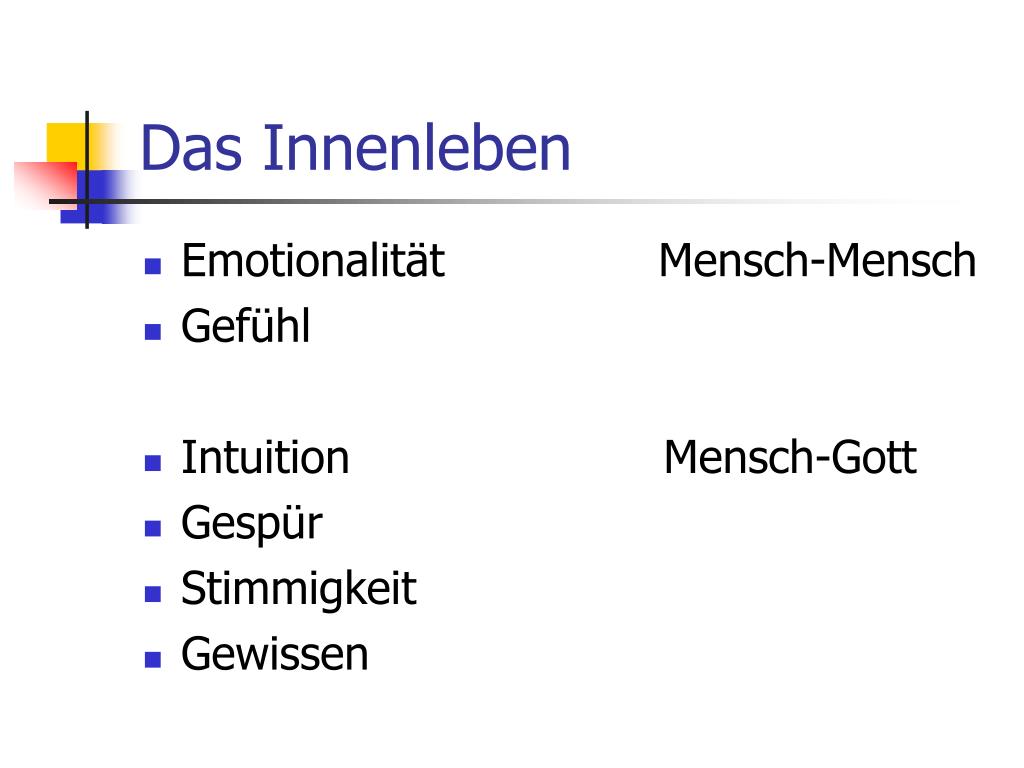The width and height of the screenshot is (1024, 768).
Task: Select the Stimmigkeit bullet text
Action: pyautogui.click(x=298, y=589)
